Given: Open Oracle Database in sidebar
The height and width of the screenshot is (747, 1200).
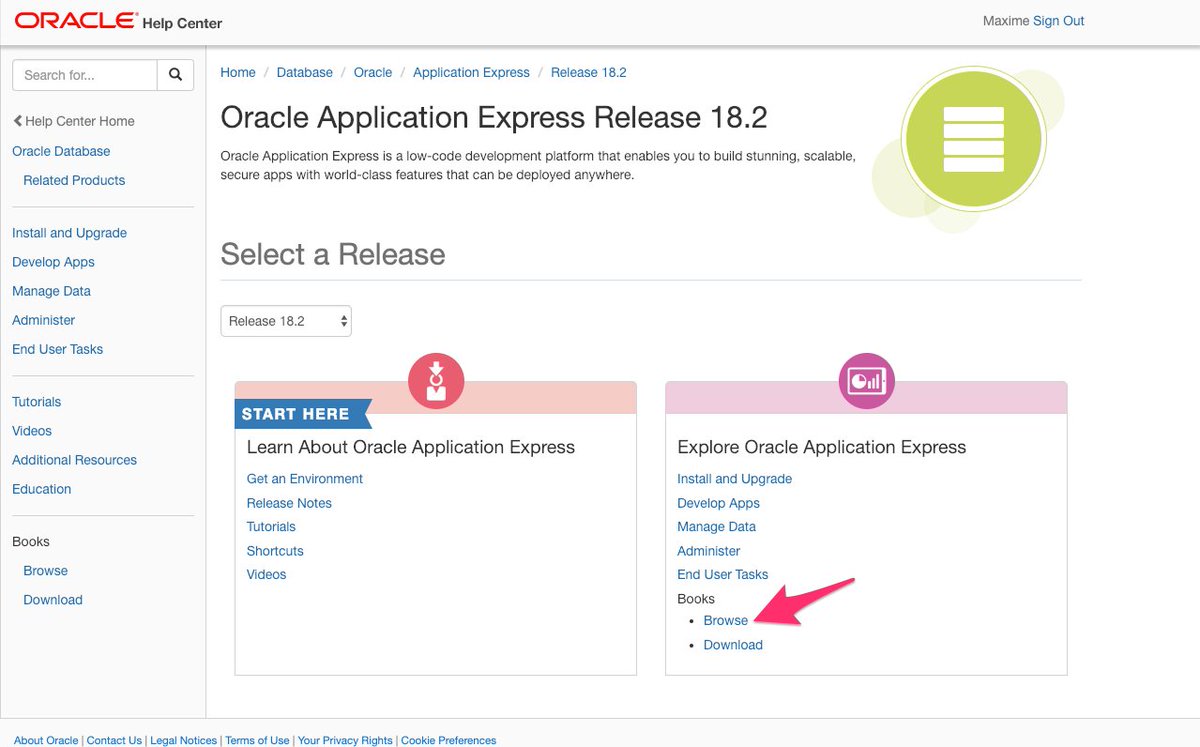Looking at the screenshot, I should [x=61, y=151].
